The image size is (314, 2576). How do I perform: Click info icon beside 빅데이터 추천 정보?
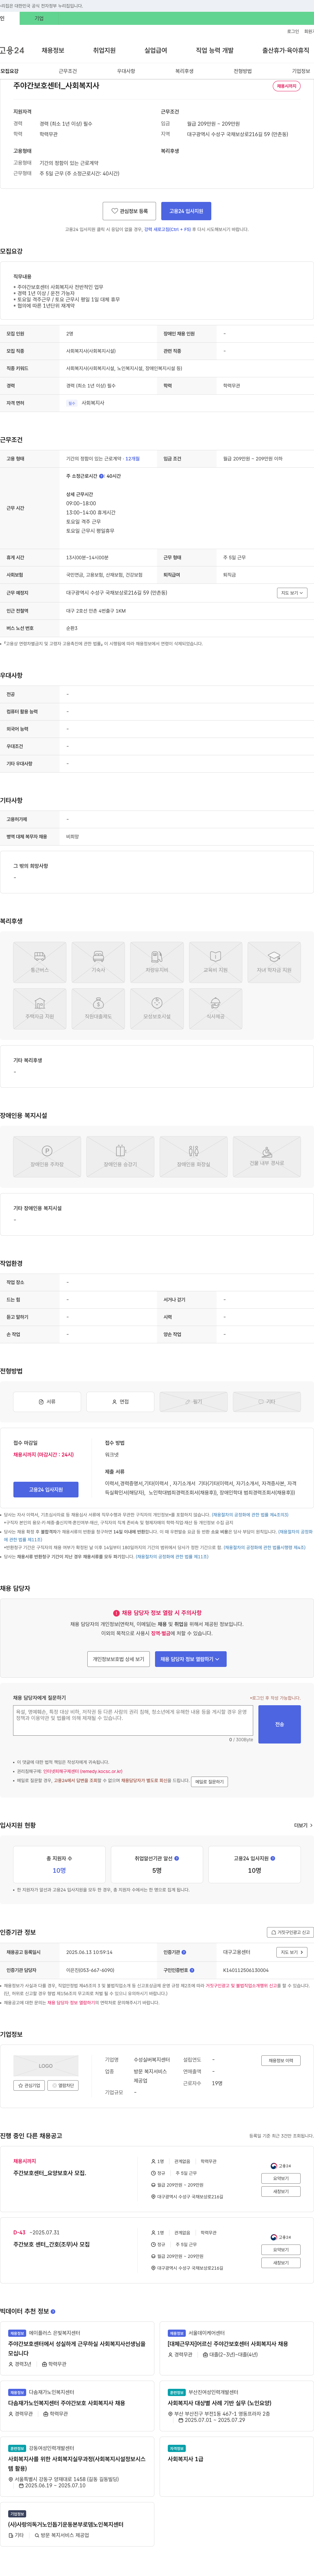[53, 2311]
